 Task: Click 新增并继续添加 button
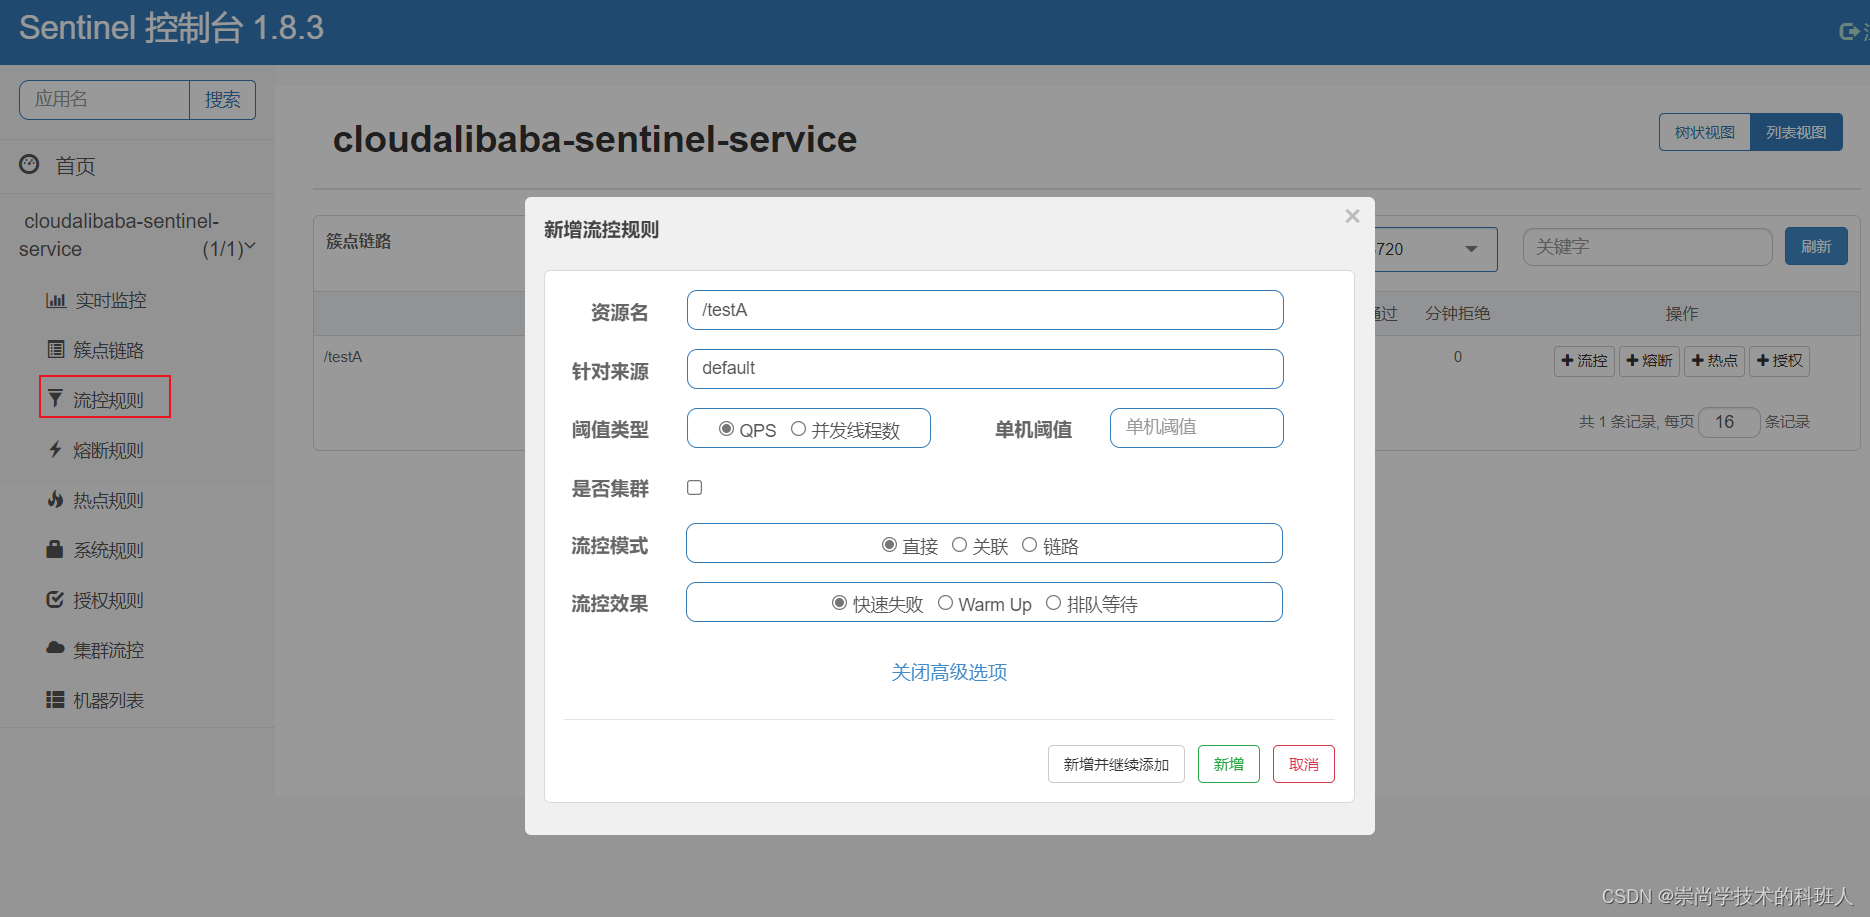[1116, 764]
